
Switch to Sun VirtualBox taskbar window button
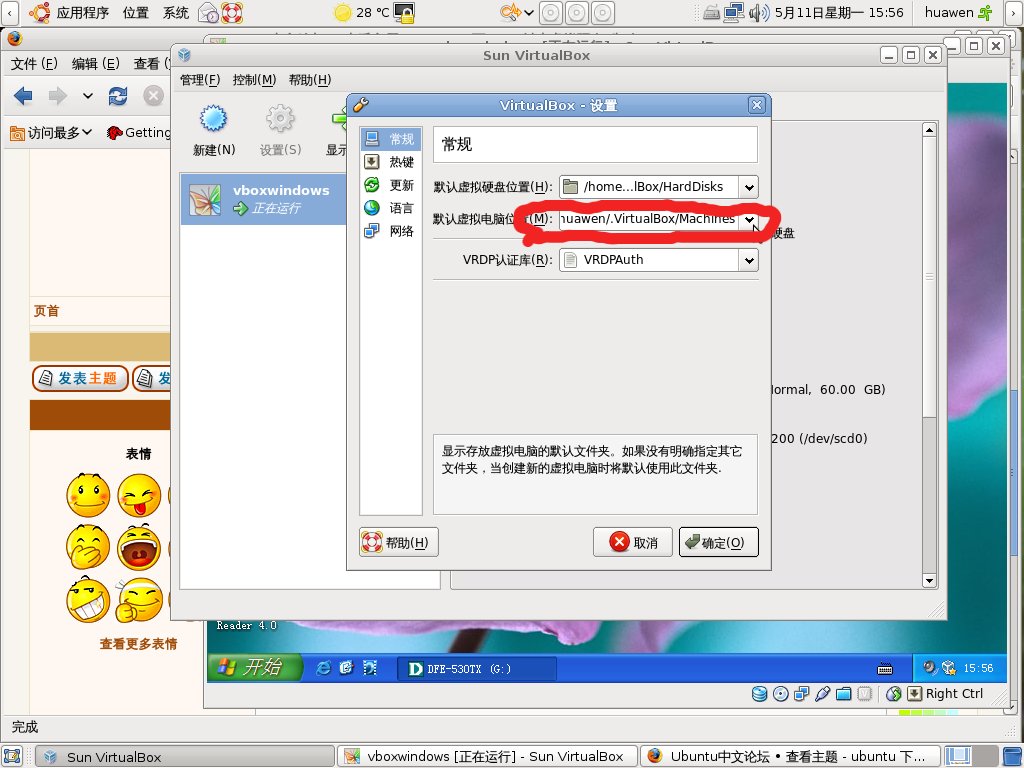pos(184,757)
